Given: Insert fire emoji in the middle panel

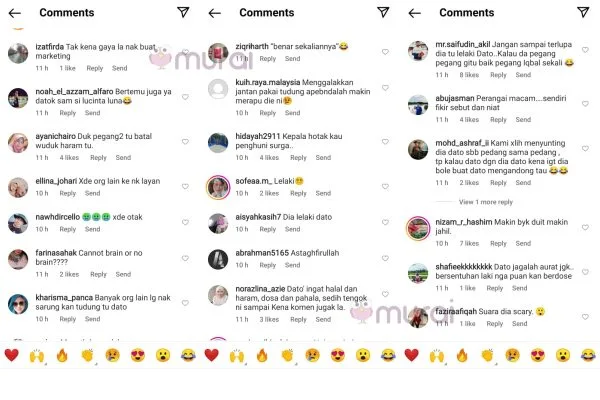Looking at the screenshot, I should [x=262, y=355].
